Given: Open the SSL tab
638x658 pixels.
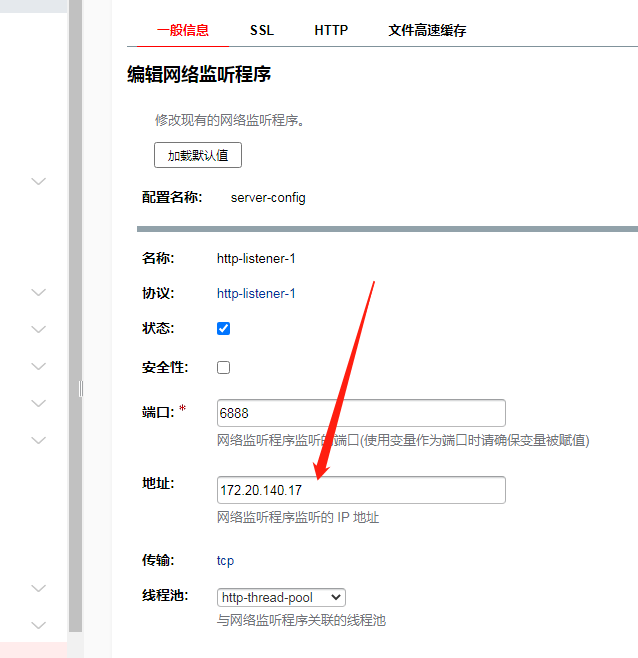Looking at the screenshot, I should pos(261,30).
